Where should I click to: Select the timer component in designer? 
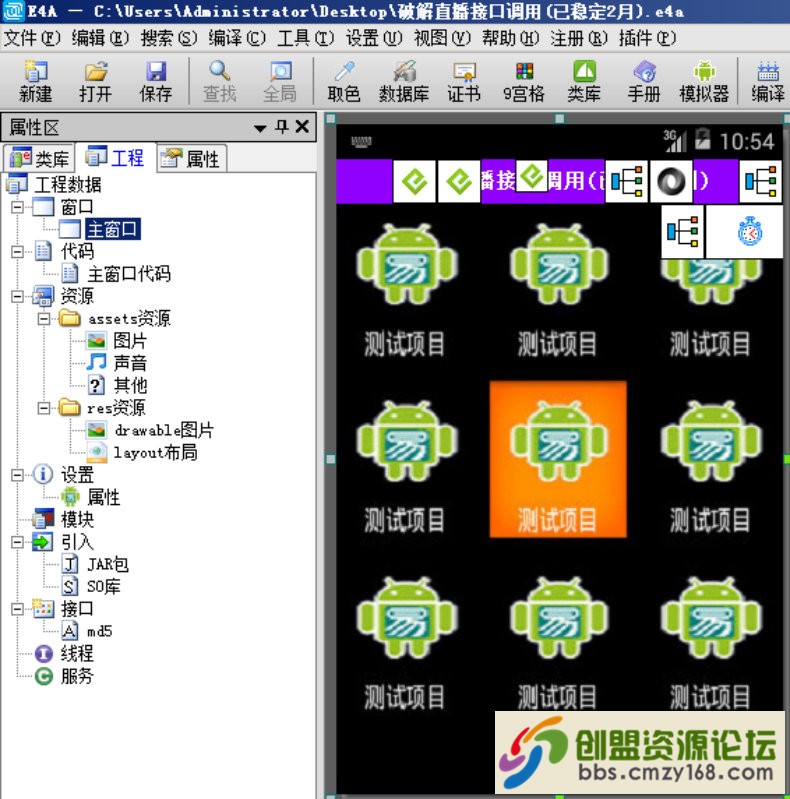[x=749, y=232]
